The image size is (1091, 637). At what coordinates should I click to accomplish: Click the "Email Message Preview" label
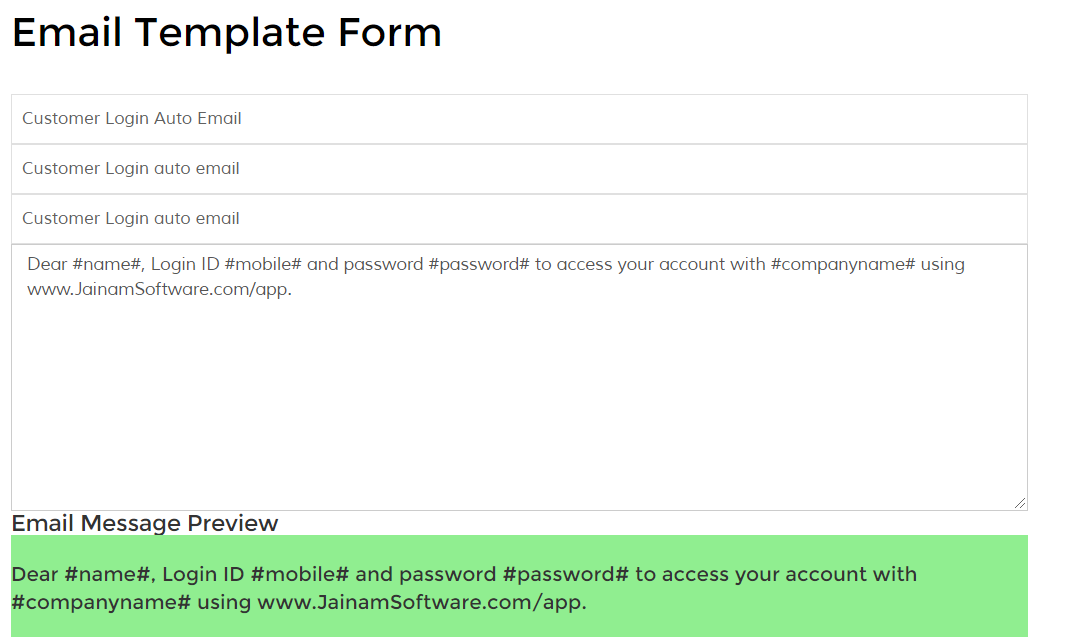click(x=145, y=523)
